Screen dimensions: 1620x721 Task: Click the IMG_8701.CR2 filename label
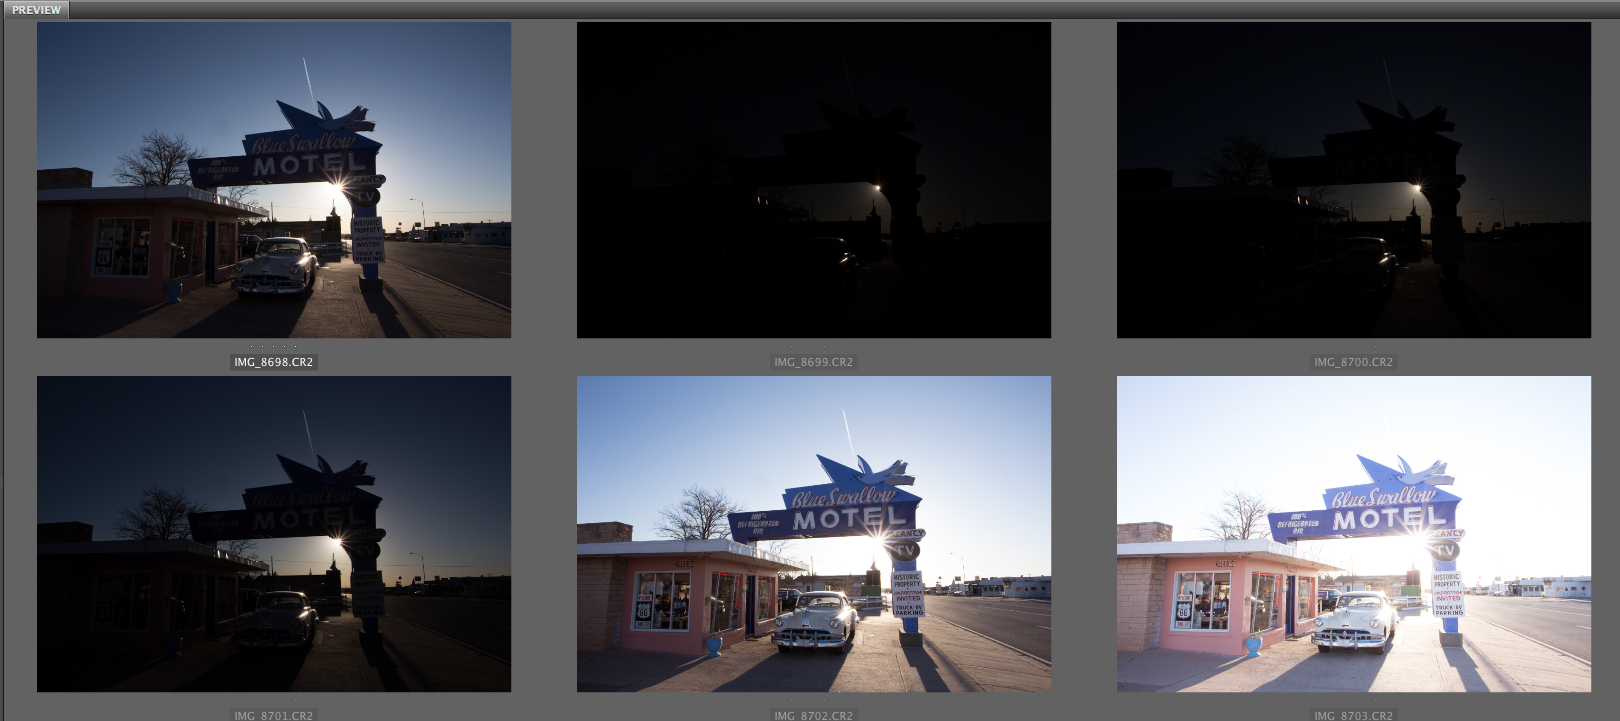274,715
